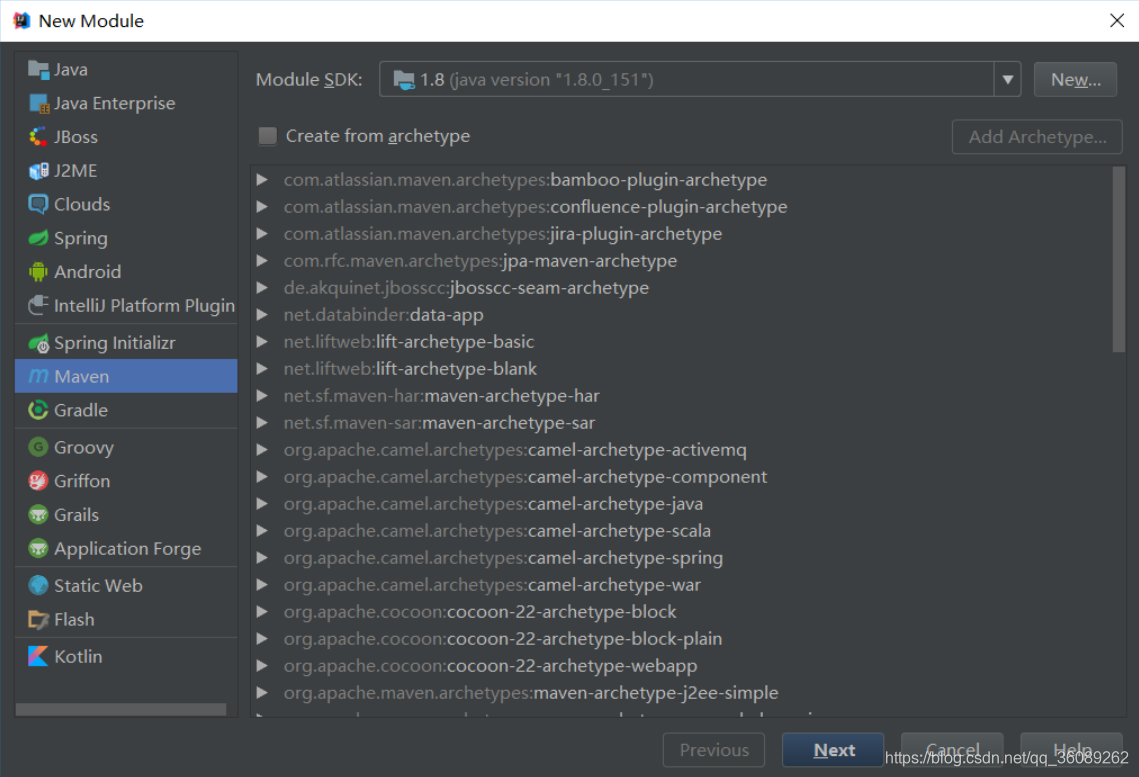Click the Spring leaf icon

click(38, 238)
